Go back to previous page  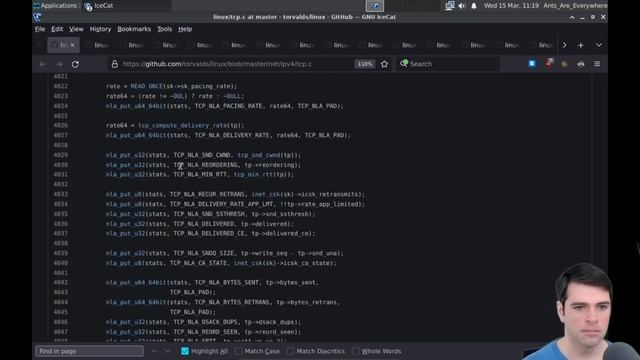tap(43, 64)
